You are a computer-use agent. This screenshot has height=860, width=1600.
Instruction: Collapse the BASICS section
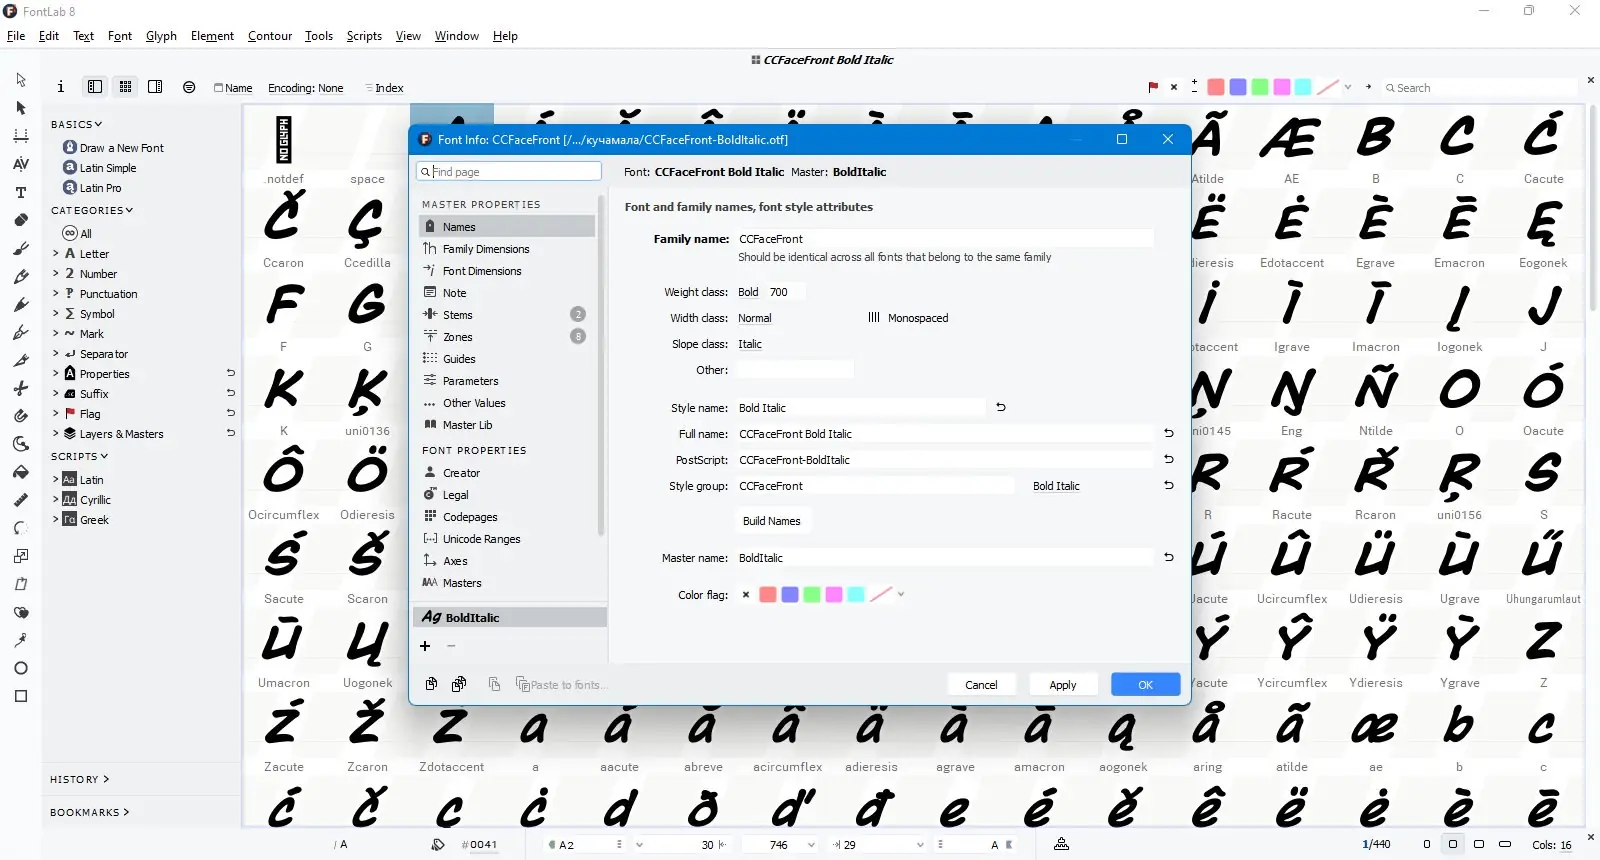tap(76, 125)
